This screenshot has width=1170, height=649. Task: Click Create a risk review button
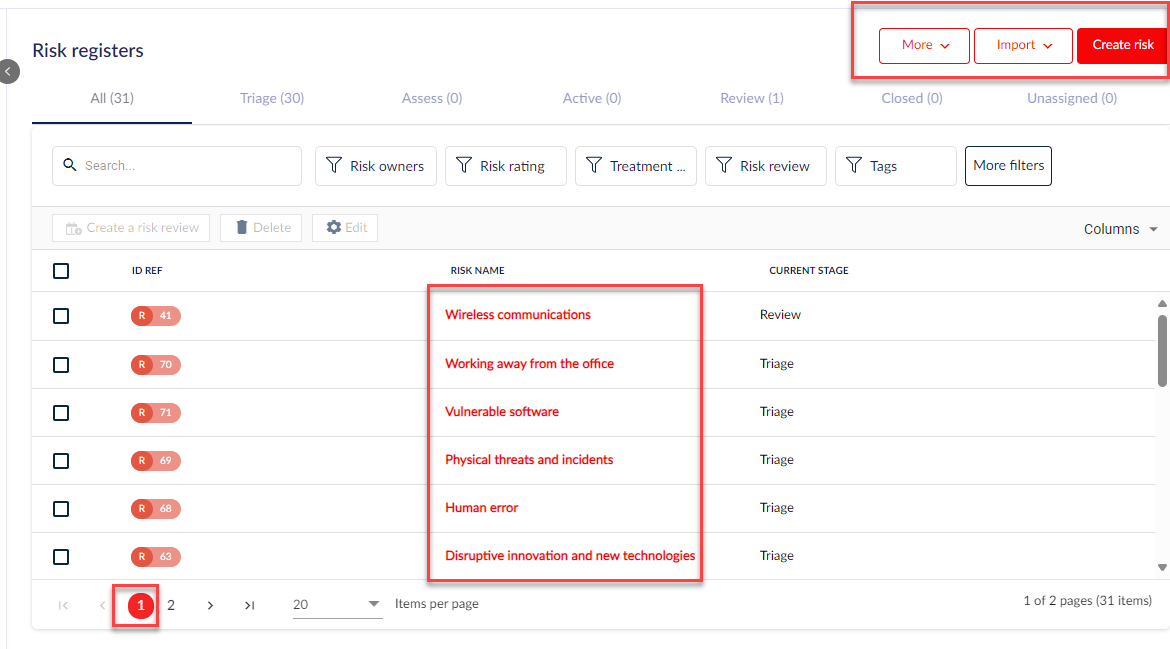point(131,228)
